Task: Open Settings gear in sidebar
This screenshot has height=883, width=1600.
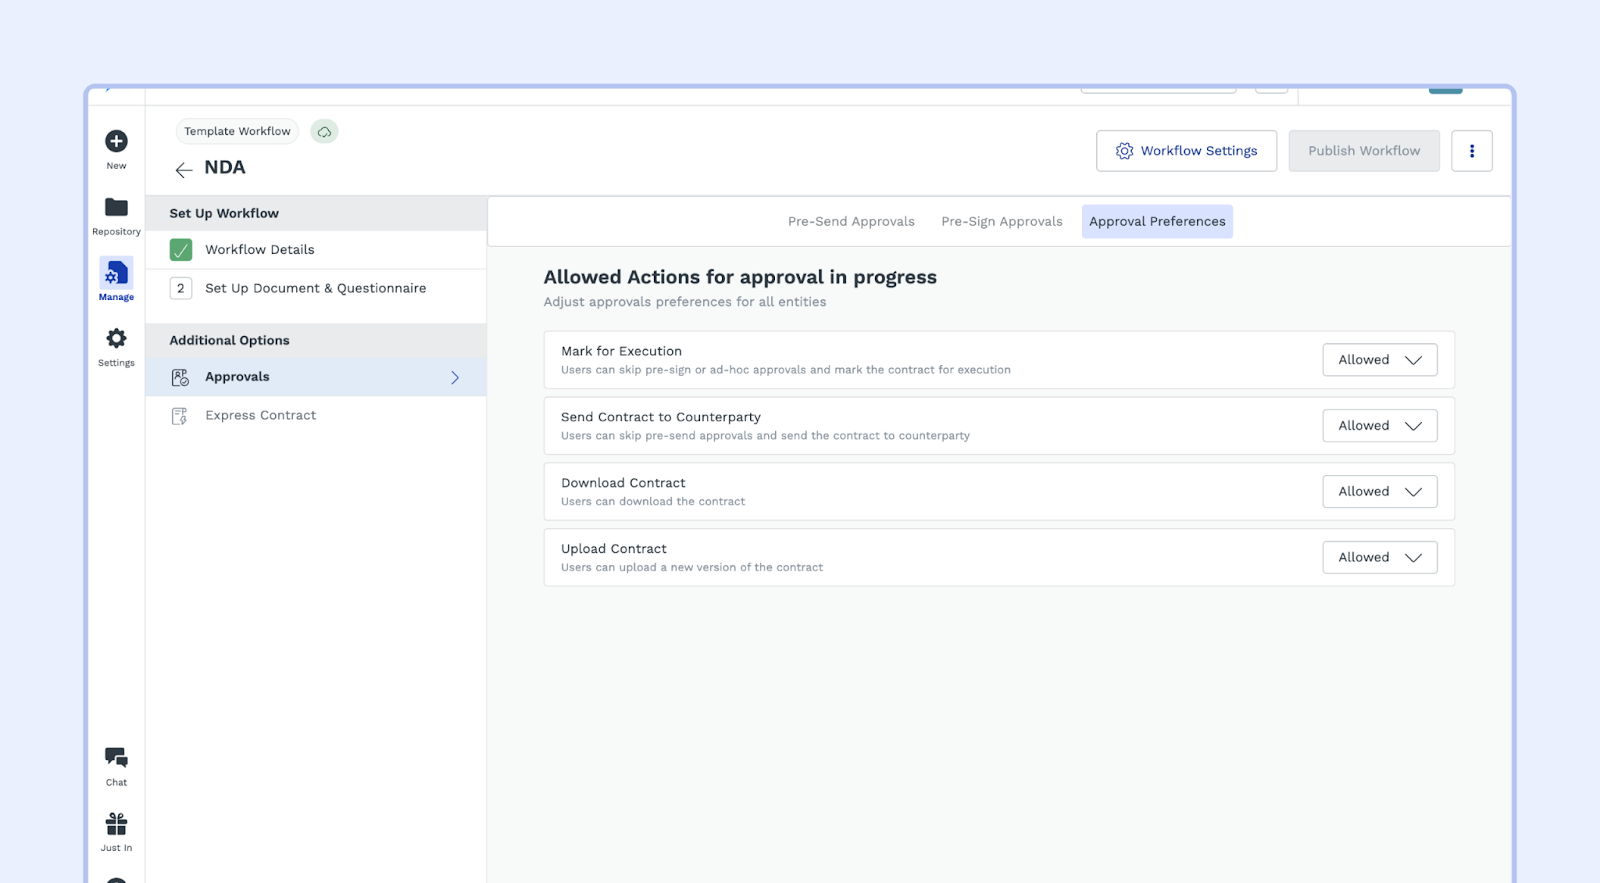Action: coord(116,339)
